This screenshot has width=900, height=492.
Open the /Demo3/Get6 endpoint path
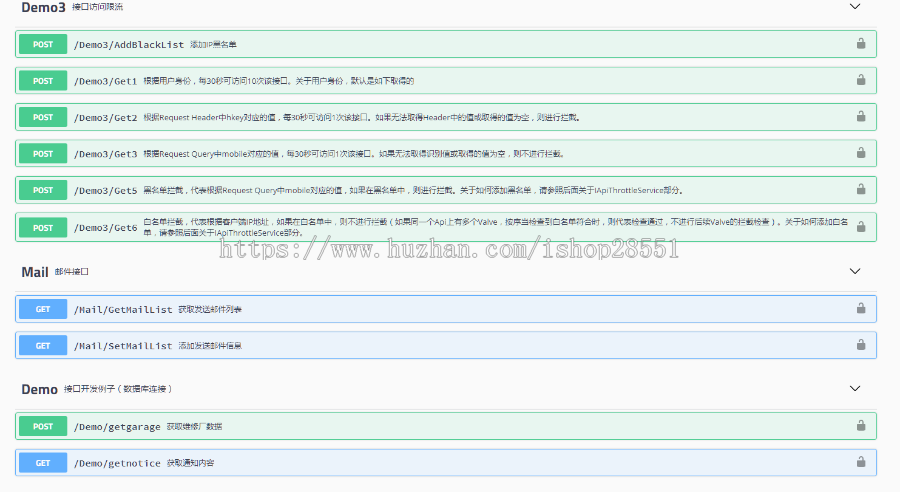click(105, 228)
